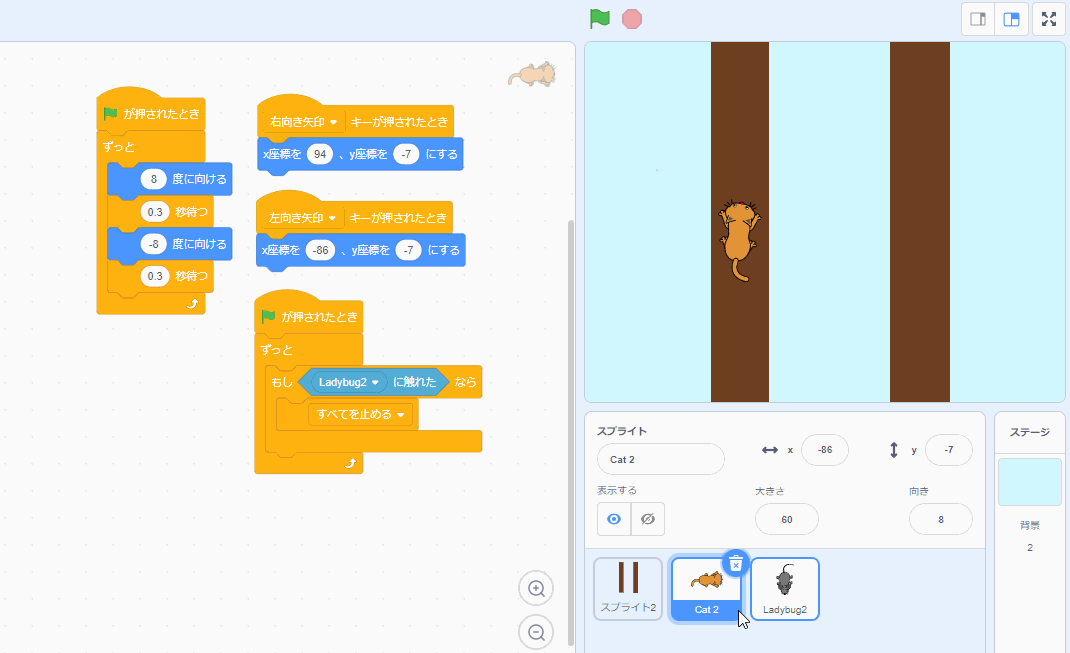Image resolution: width=1070 pixels, height=653 pixels.
Task: Open the 右向き矢印 key dropdown
Action: click(334, 122)
